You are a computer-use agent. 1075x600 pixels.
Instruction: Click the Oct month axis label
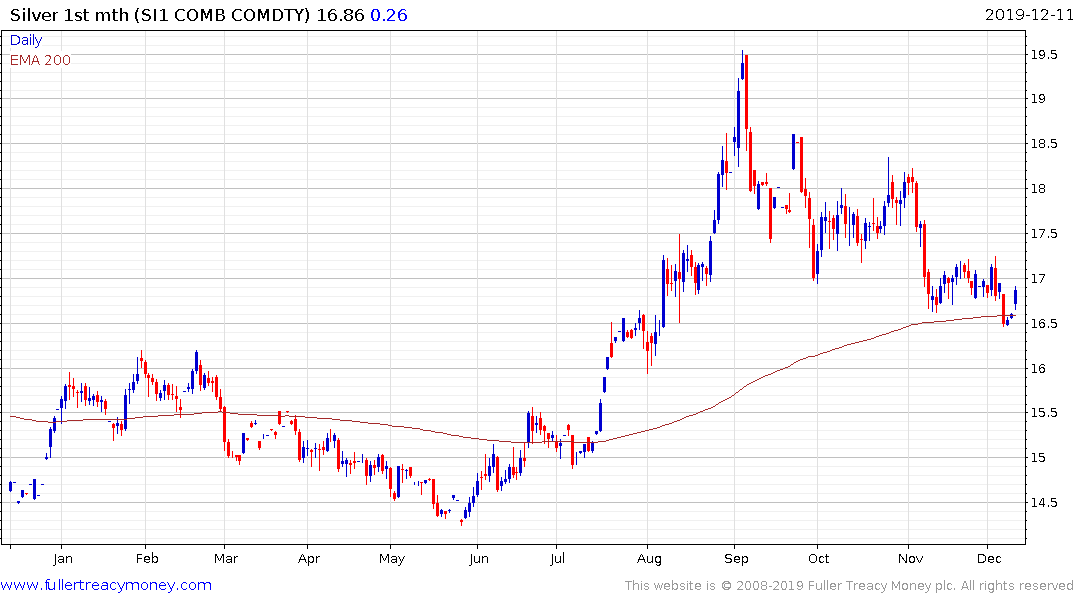(x=819, y=559)
